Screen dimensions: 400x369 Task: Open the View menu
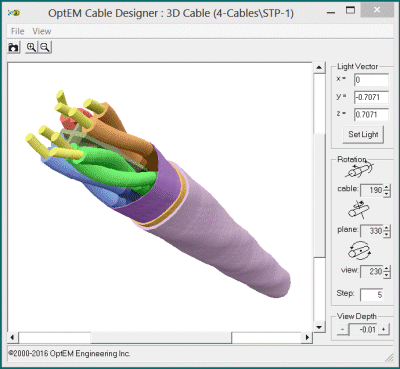pyautogui.click(x=42, y=31)
